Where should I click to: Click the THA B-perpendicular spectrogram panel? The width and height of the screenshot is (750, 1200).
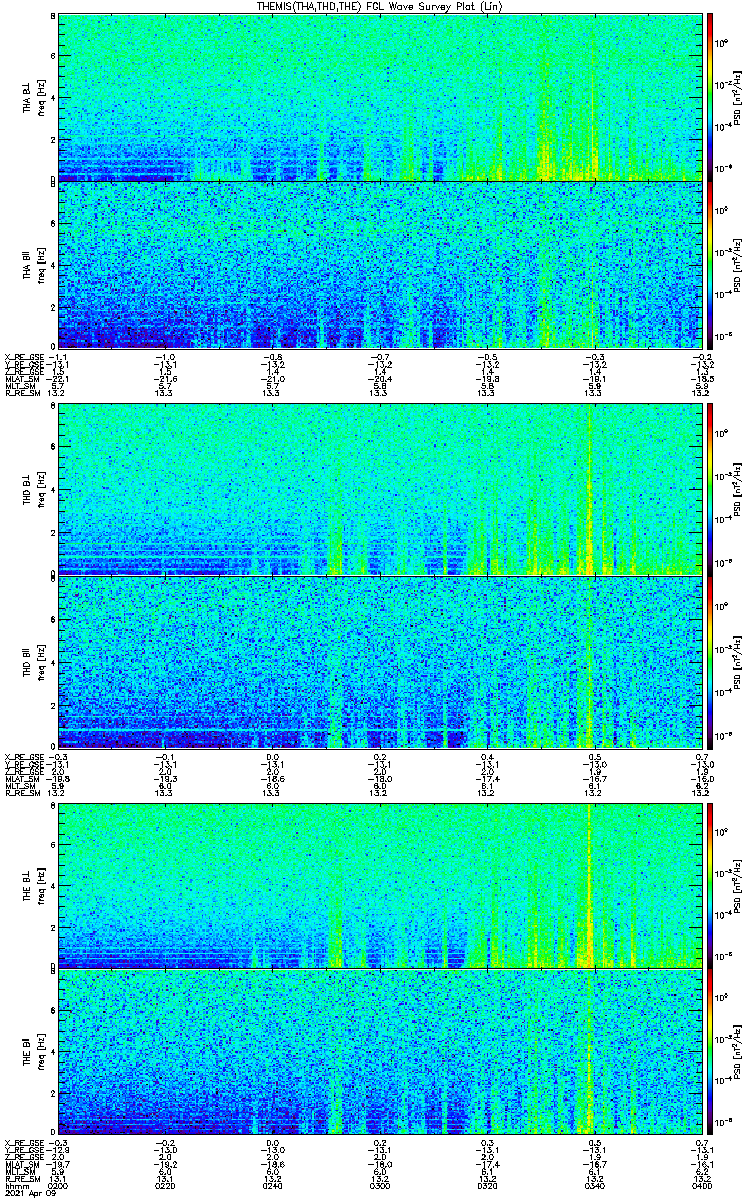[x=381, y=97]
